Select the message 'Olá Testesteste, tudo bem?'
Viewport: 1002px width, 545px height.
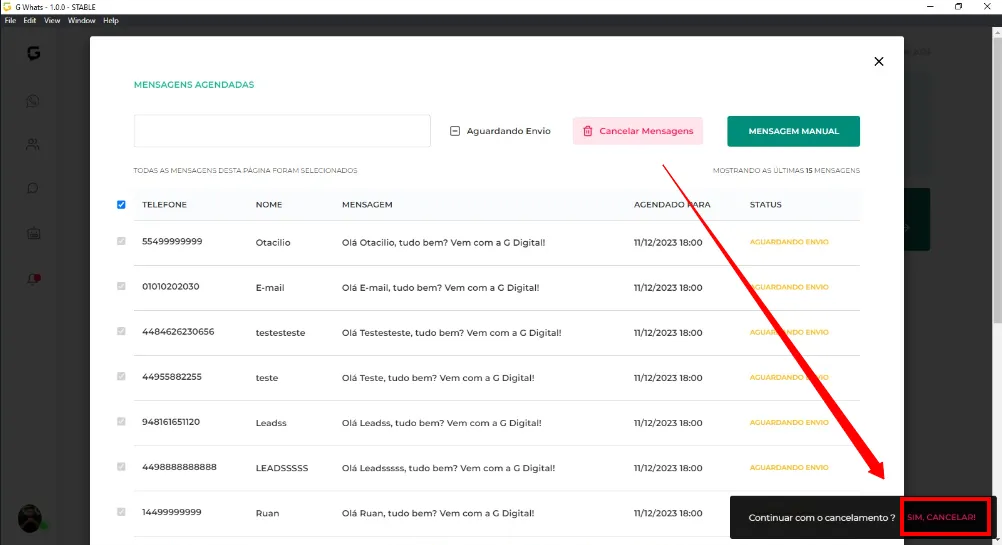point(403,333)
